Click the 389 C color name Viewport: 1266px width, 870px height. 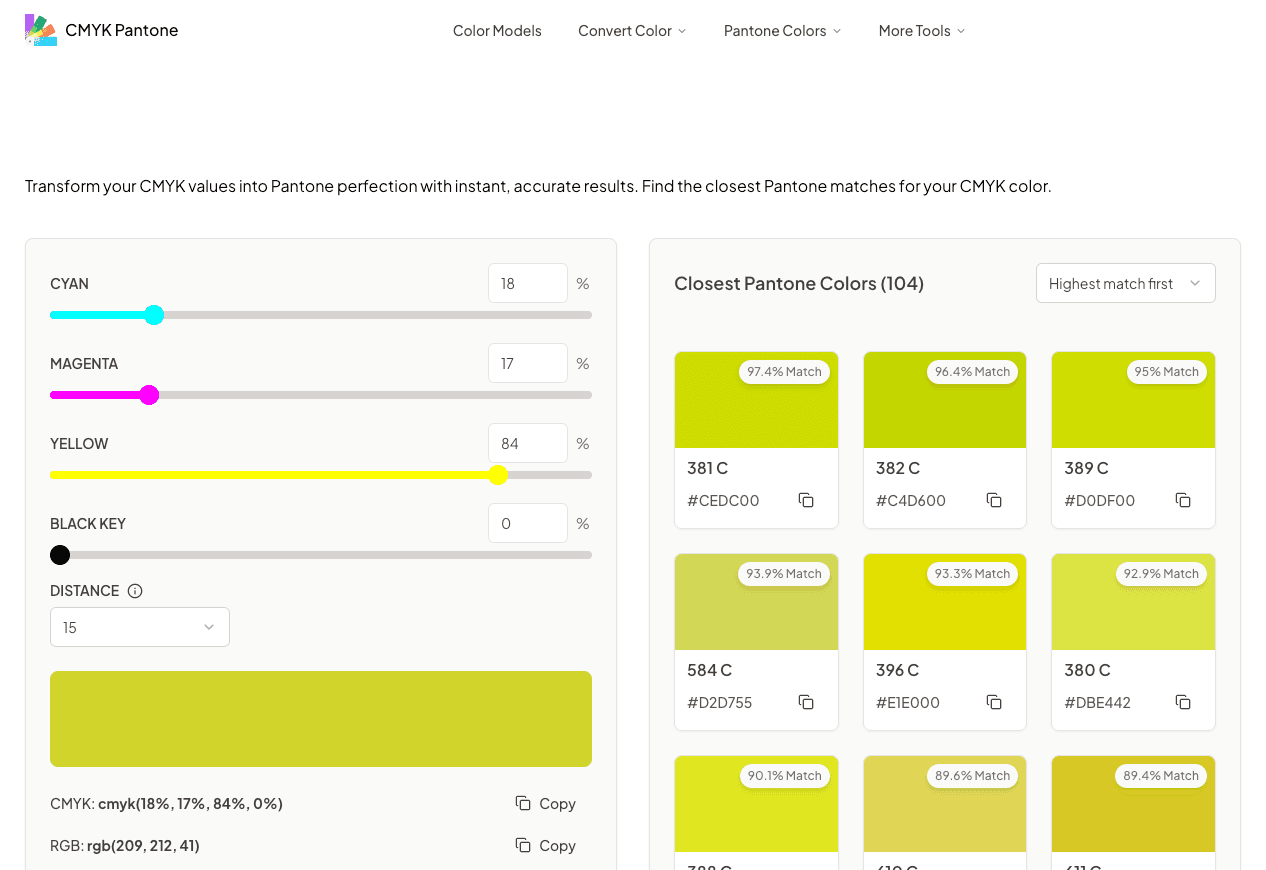[x=1086, y=468]
